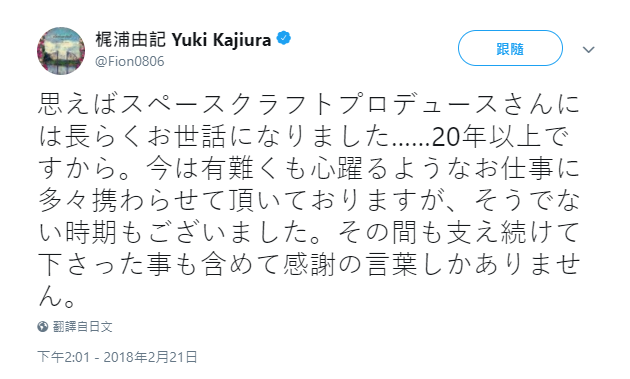630x379 pixels.
Task: Click the tweet line starting 下さった事も
Action: (309, 265)
